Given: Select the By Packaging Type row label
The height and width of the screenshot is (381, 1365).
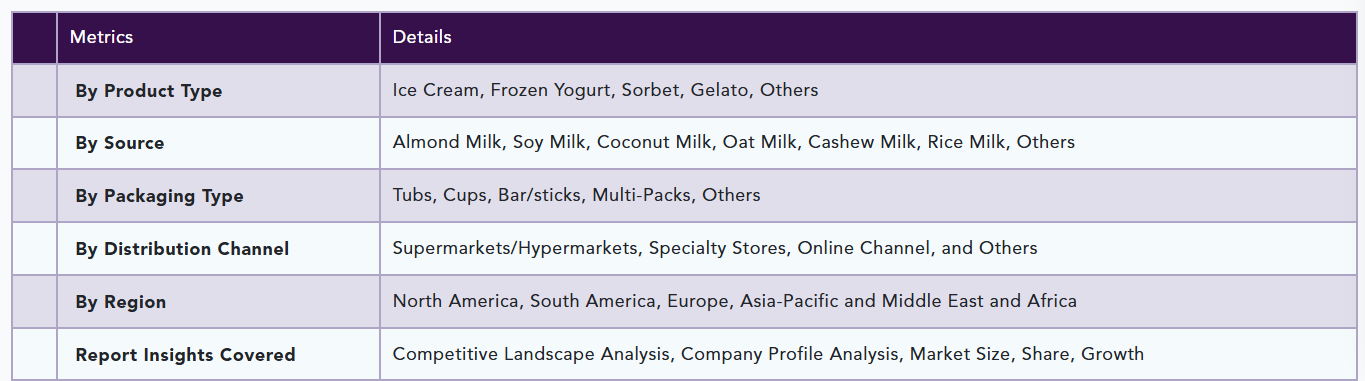Looking at the screenshot, I should click(x=160, y=196).
